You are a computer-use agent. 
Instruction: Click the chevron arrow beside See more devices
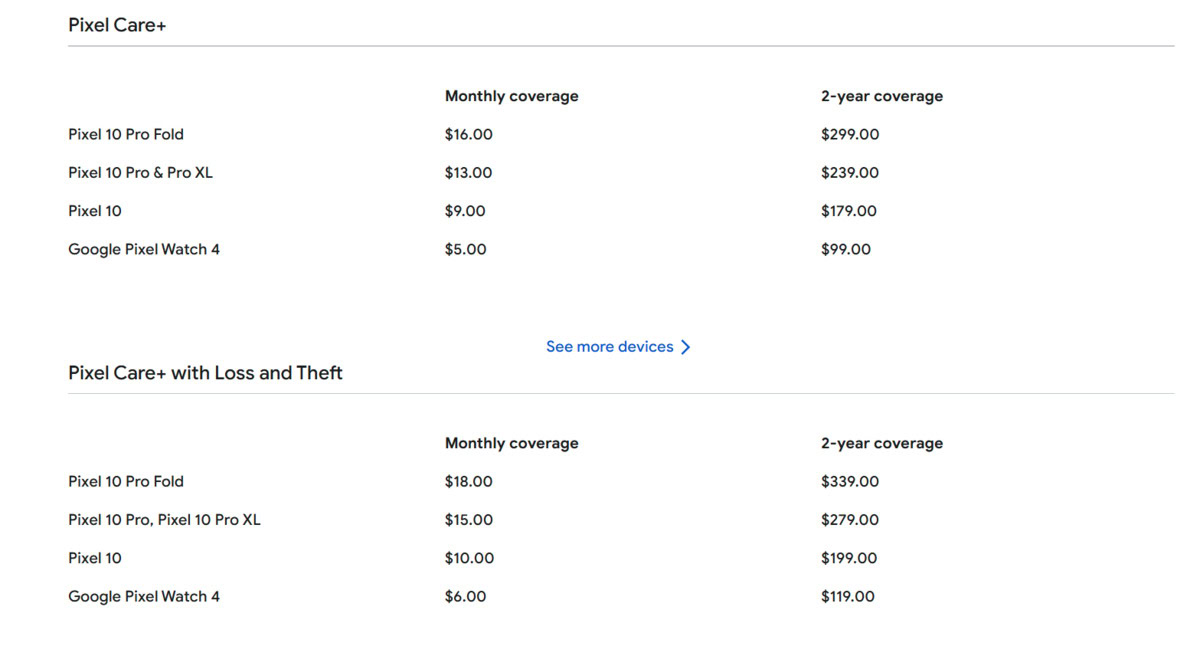[x=686, y=347]
